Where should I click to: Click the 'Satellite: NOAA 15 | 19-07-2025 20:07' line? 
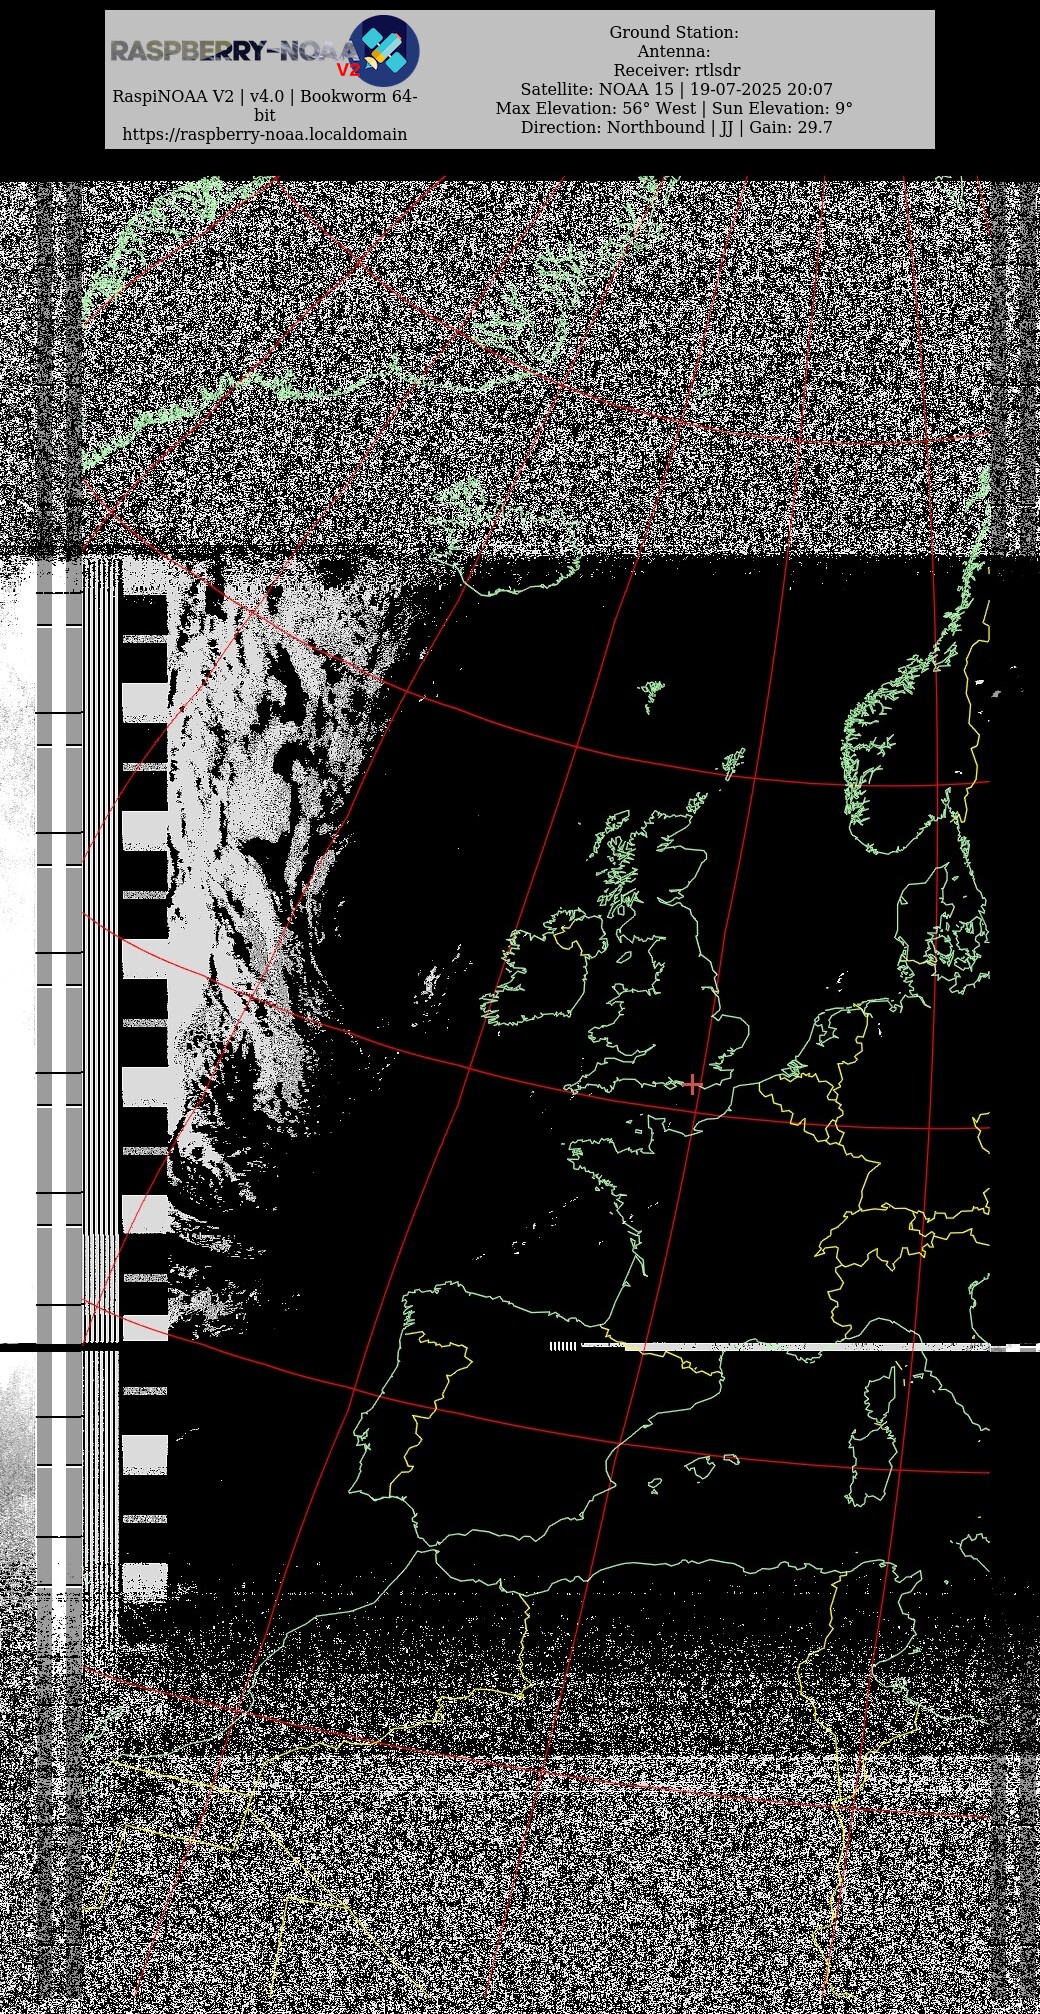click(676, 89)
